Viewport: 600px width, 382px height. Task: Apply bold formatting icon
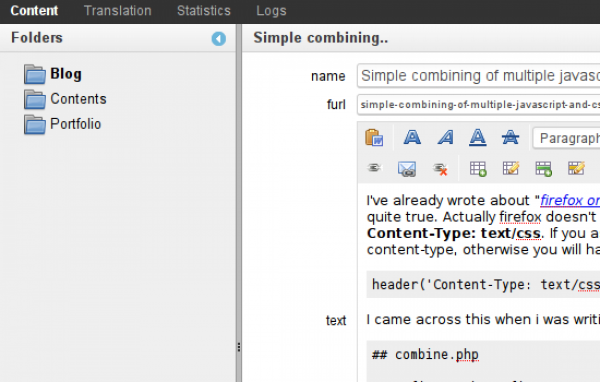click(x=412, y=137)
